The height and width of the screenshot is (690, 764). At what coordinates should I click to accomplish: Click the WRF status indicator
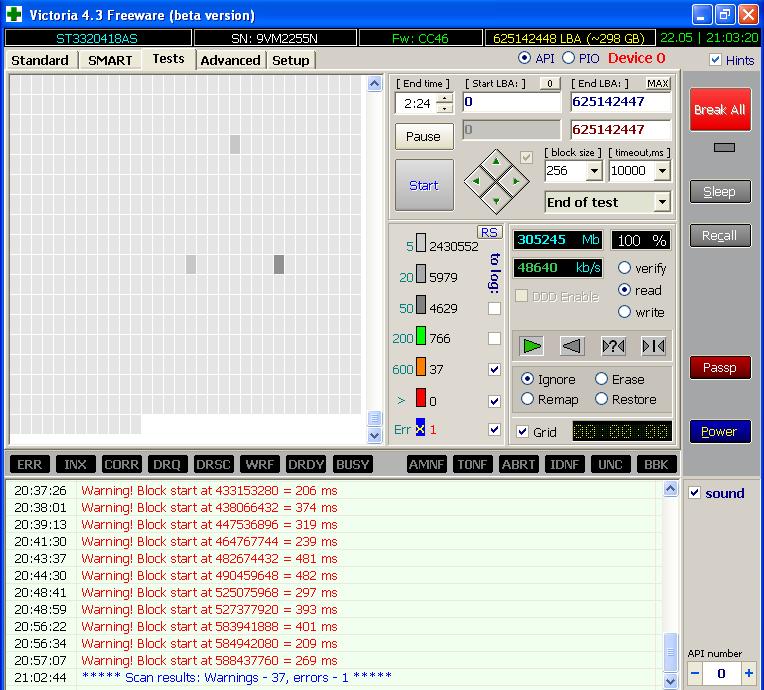coord(259,464)
